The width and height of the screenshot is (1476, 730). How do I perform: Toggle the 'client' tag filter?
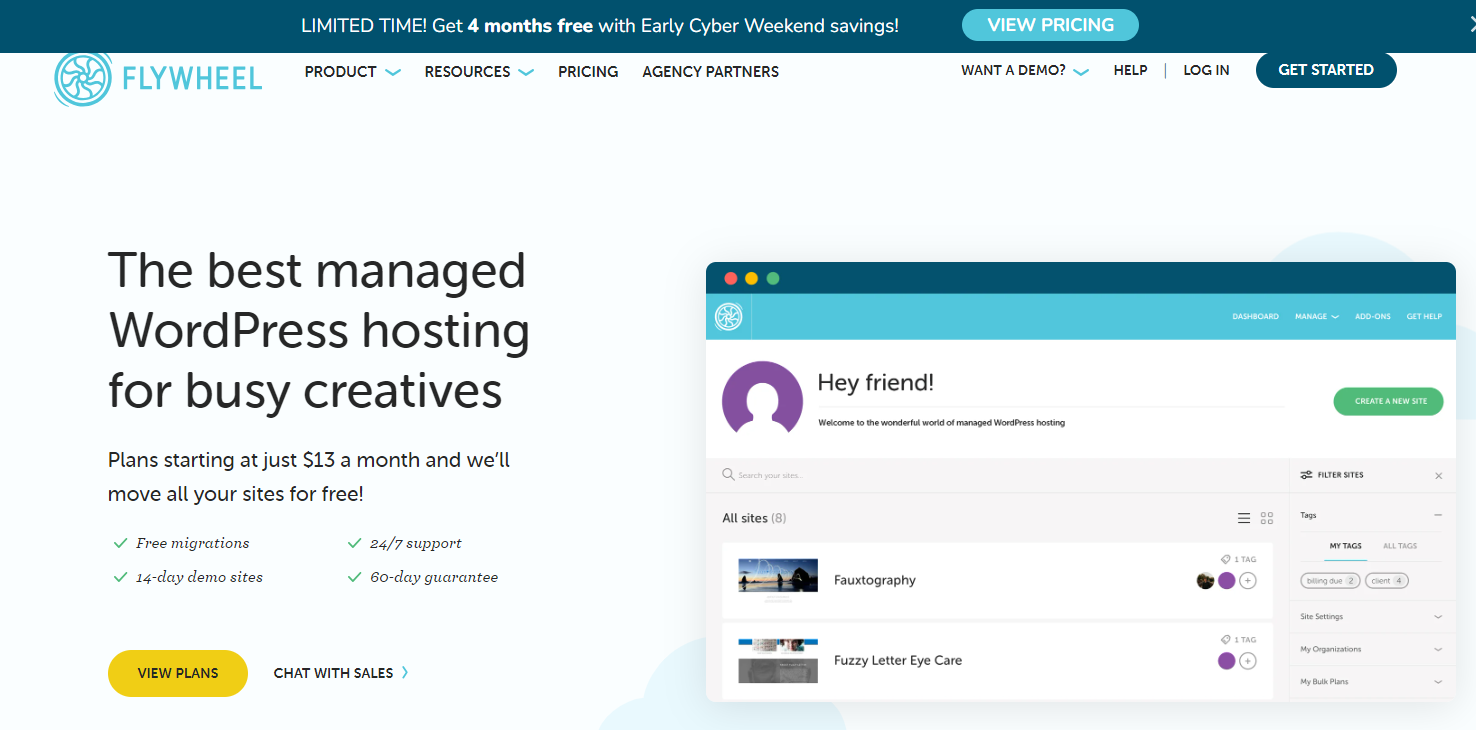tap(1387, 580)
